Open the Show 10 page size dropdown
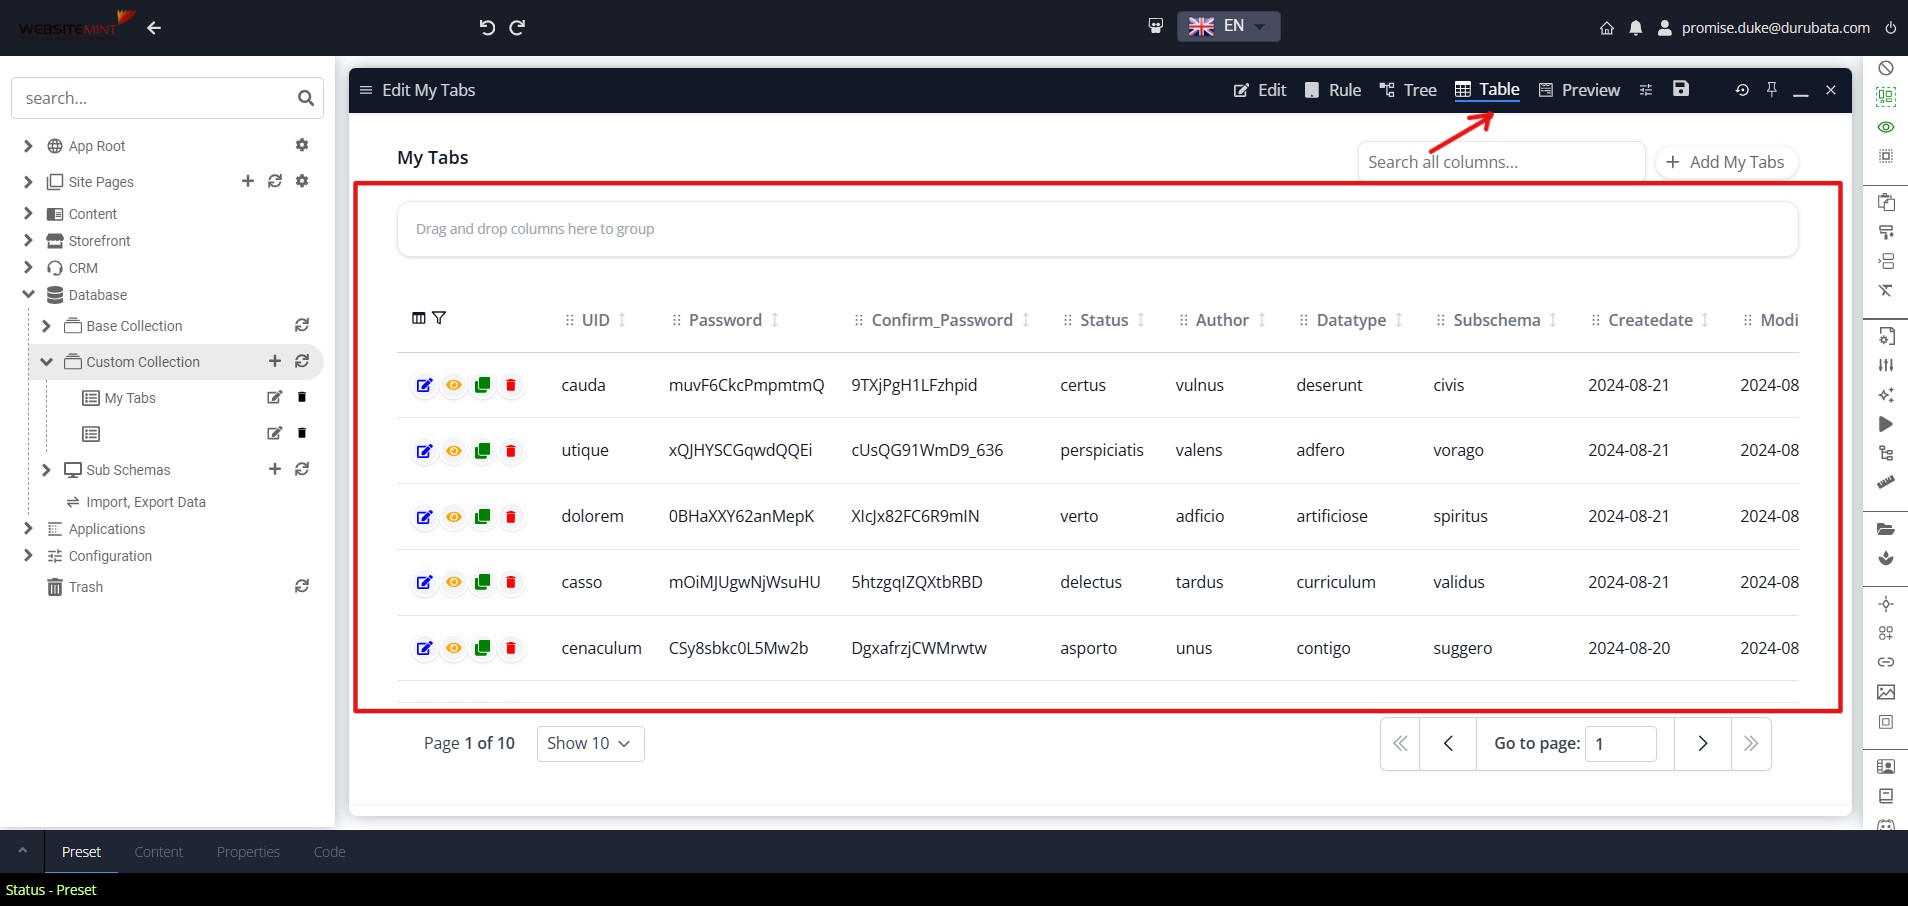Screen dimensions: 1908x906 590,743
